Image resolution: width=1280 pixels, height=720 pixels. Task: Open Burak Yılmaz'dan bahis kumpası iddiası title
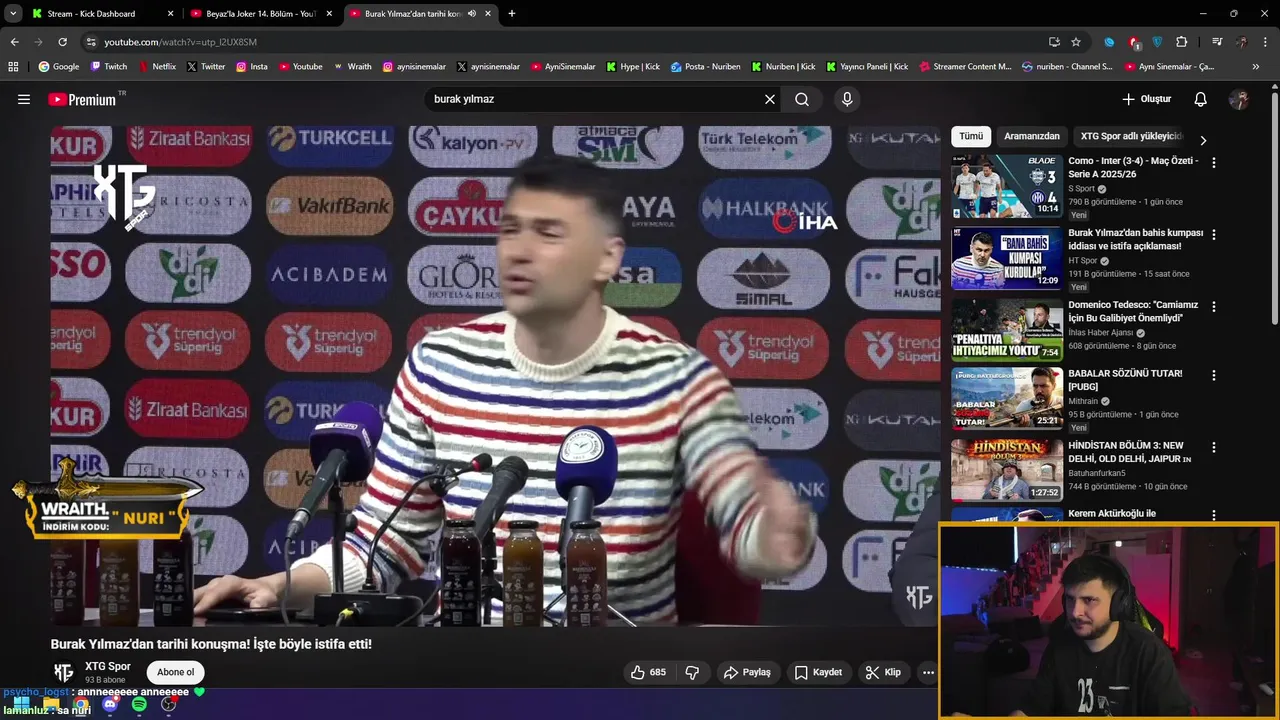click(1136, 239)
